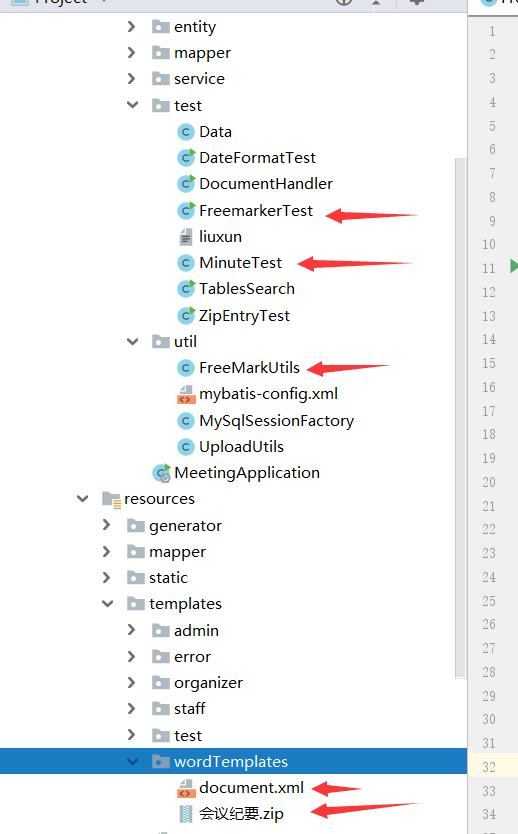Click the run gutter icon at line 11
This screenshot has height=834, width=518.
513,266
